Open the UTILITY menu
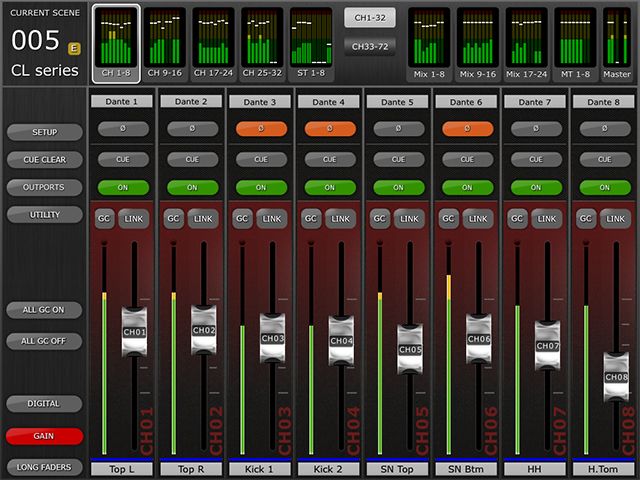This screenshot has width=640, height=480. click(x=44, y=215)
